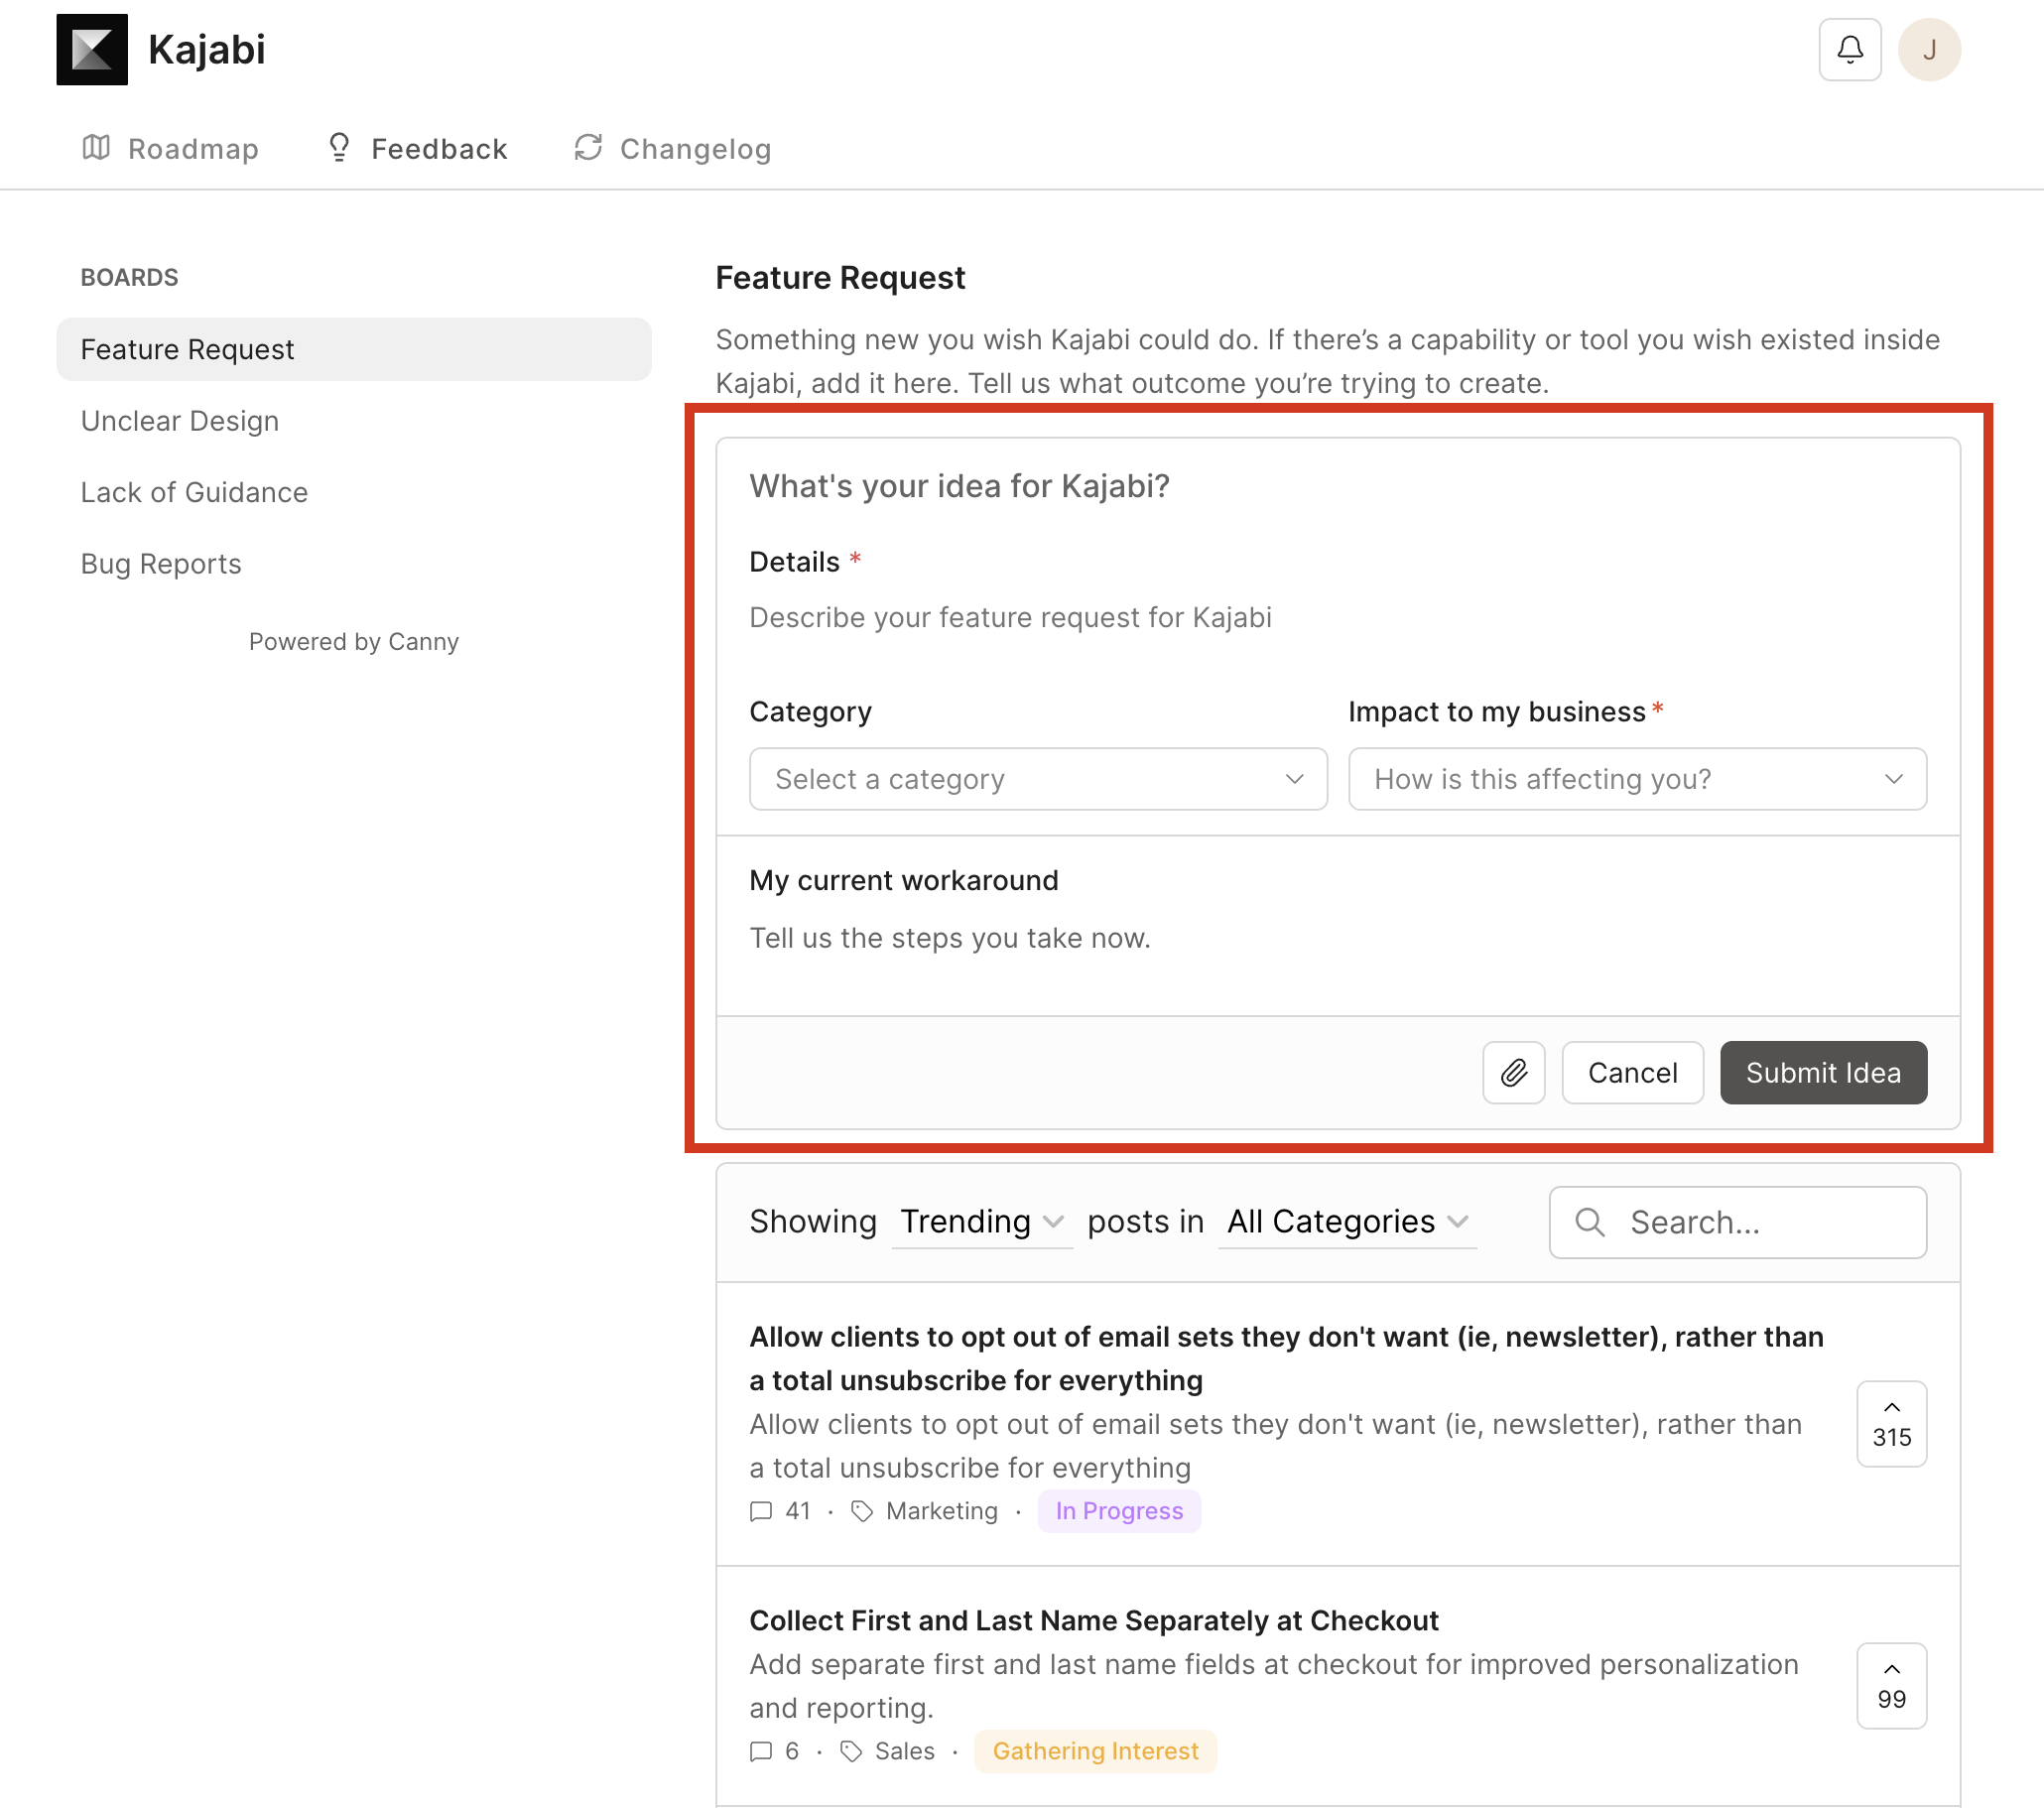Focus the posts Search field

[1738, 1222]
